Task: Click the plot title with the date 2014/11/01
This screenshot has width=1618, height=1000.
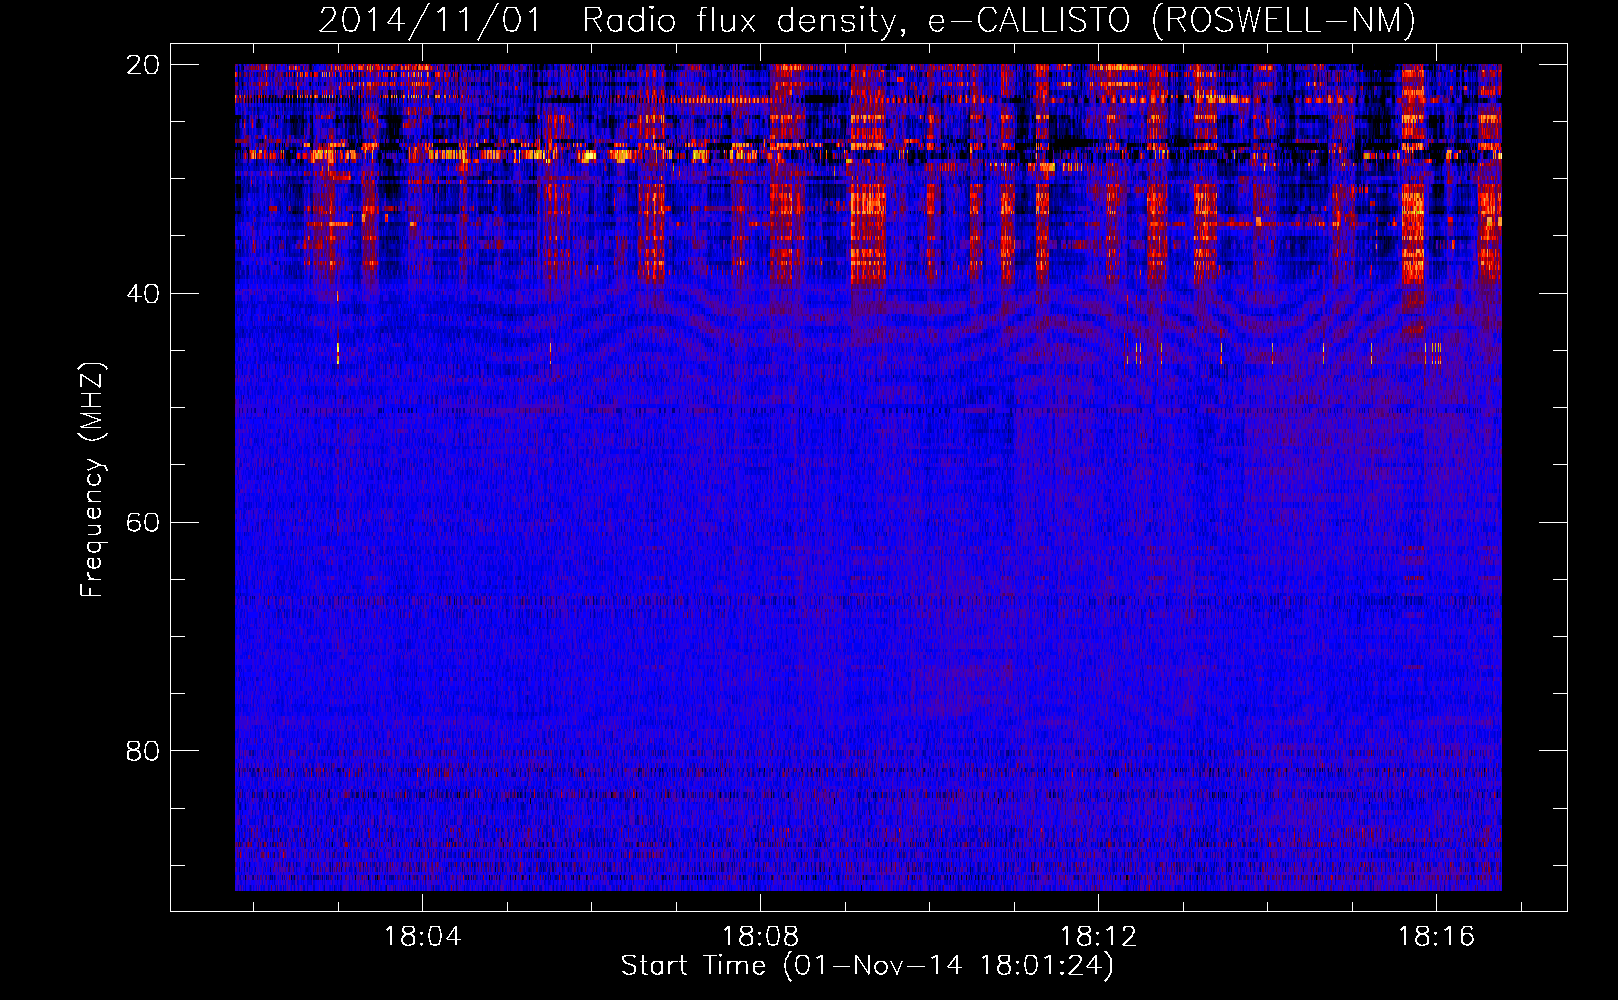Action: (867, 21)
